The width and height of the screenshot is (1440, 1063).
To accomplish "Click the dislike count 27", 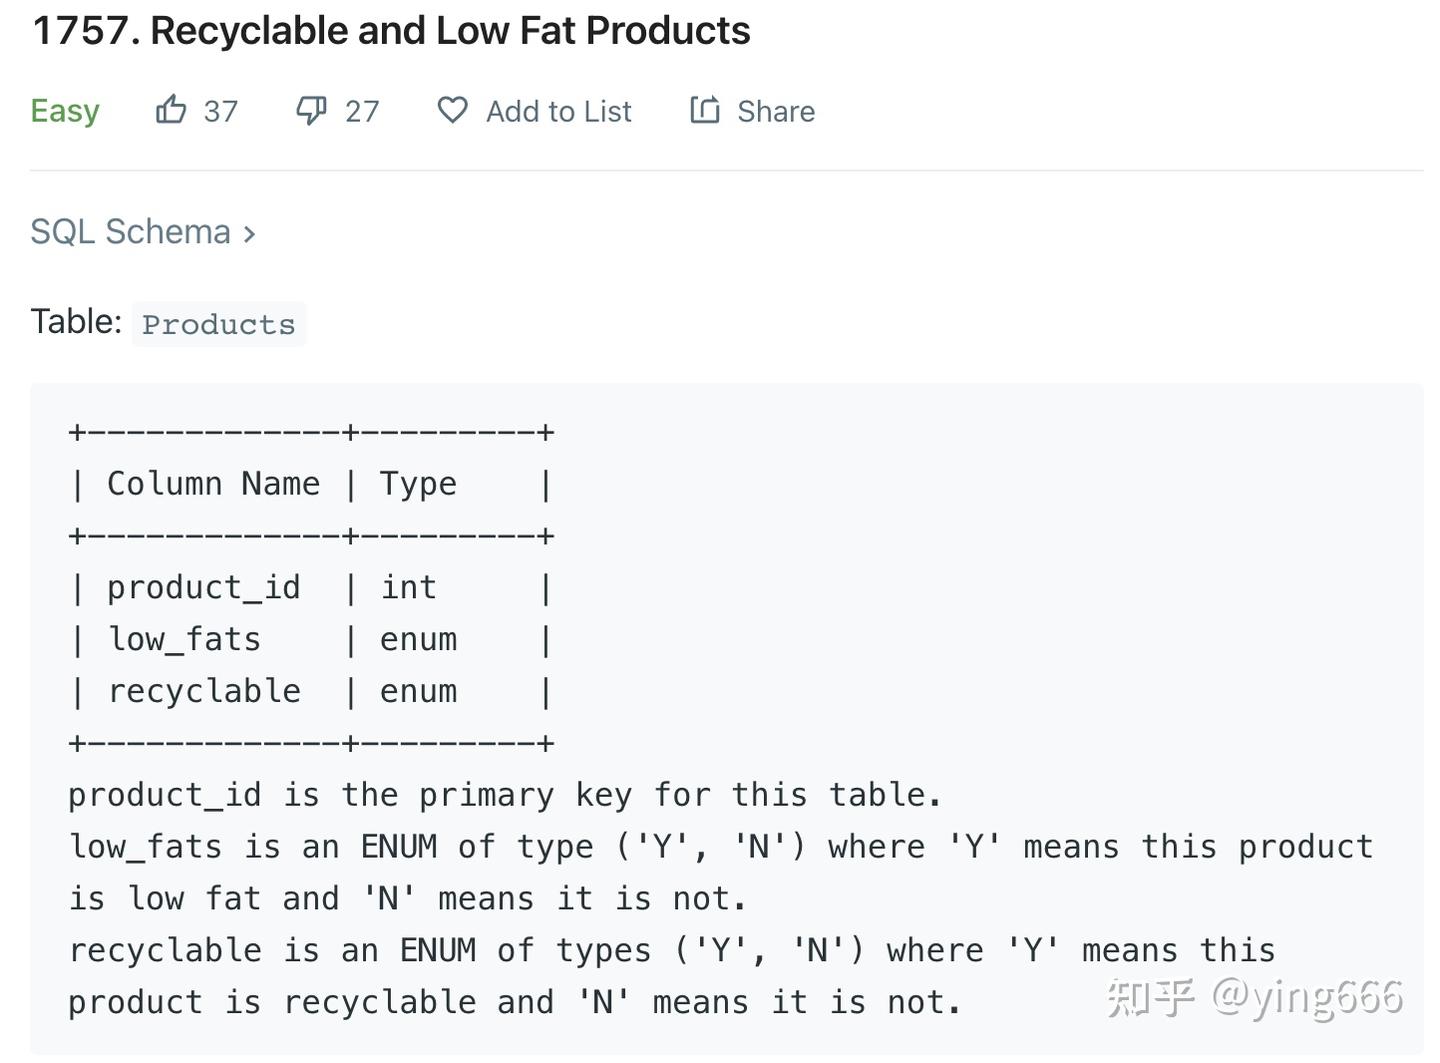I will point(362,111).
